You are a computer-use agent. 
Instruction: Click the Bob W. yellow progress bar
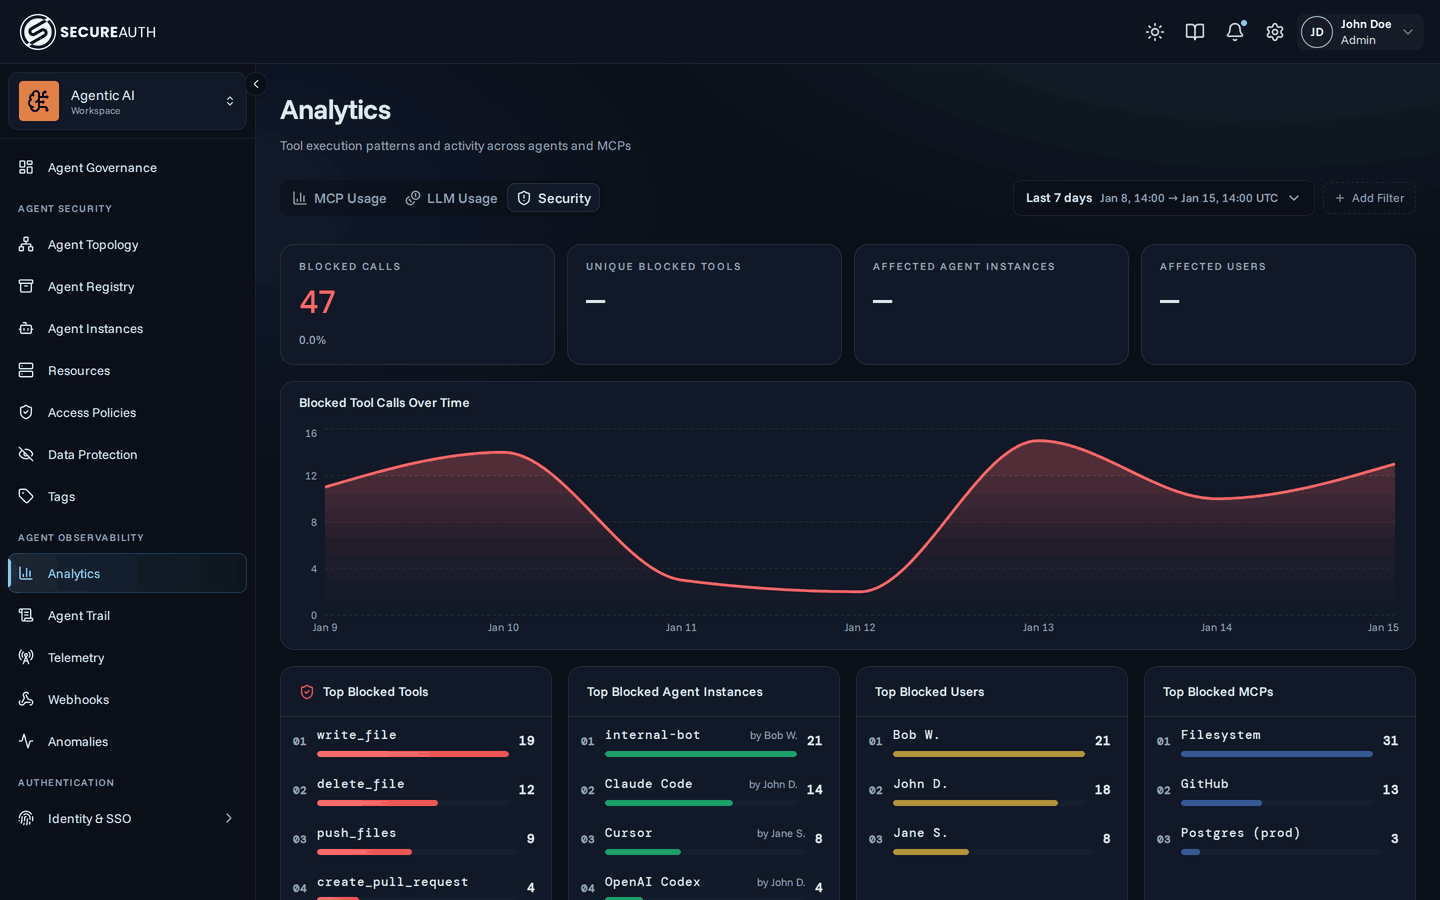[989, 754]
